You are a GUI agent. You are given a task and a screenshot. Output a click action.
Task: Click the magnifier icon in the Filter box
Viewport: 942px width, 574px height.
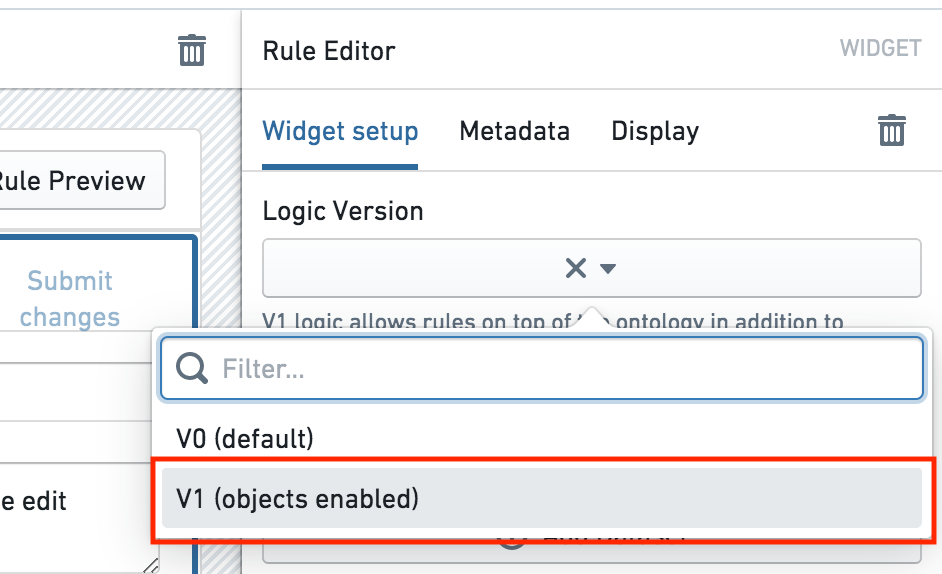tap(192, 368)
